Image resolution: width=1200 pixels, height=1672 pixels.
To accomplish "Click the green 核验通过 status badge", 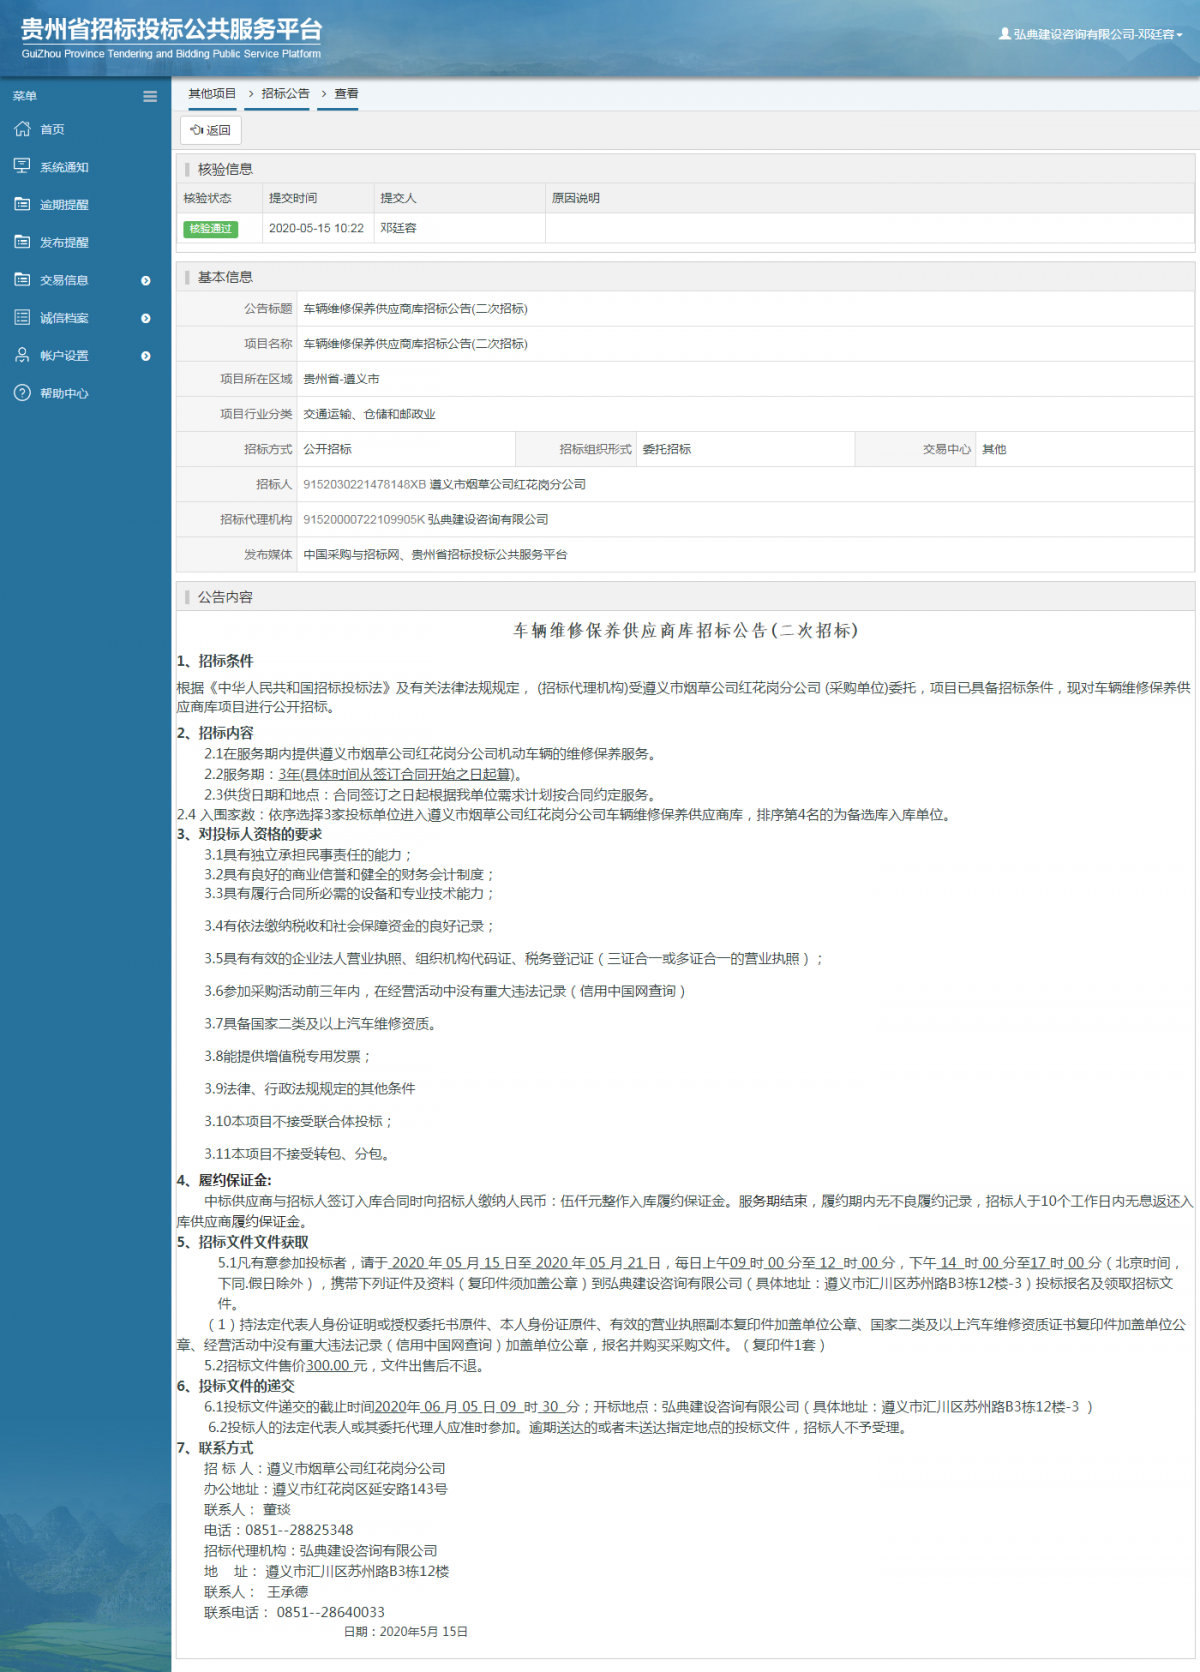I will pyautogui.click(x=210, y=229).
